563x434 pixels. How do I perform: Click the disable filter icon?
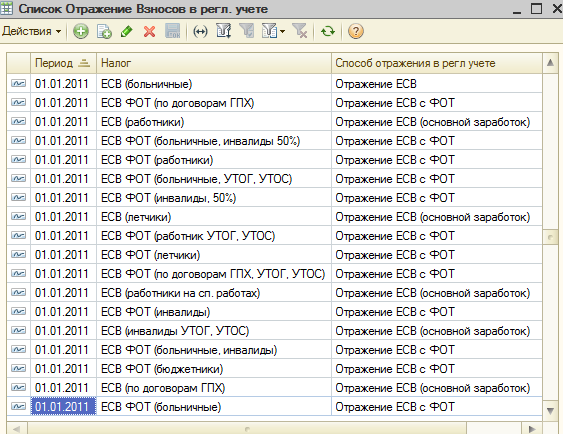299,31
